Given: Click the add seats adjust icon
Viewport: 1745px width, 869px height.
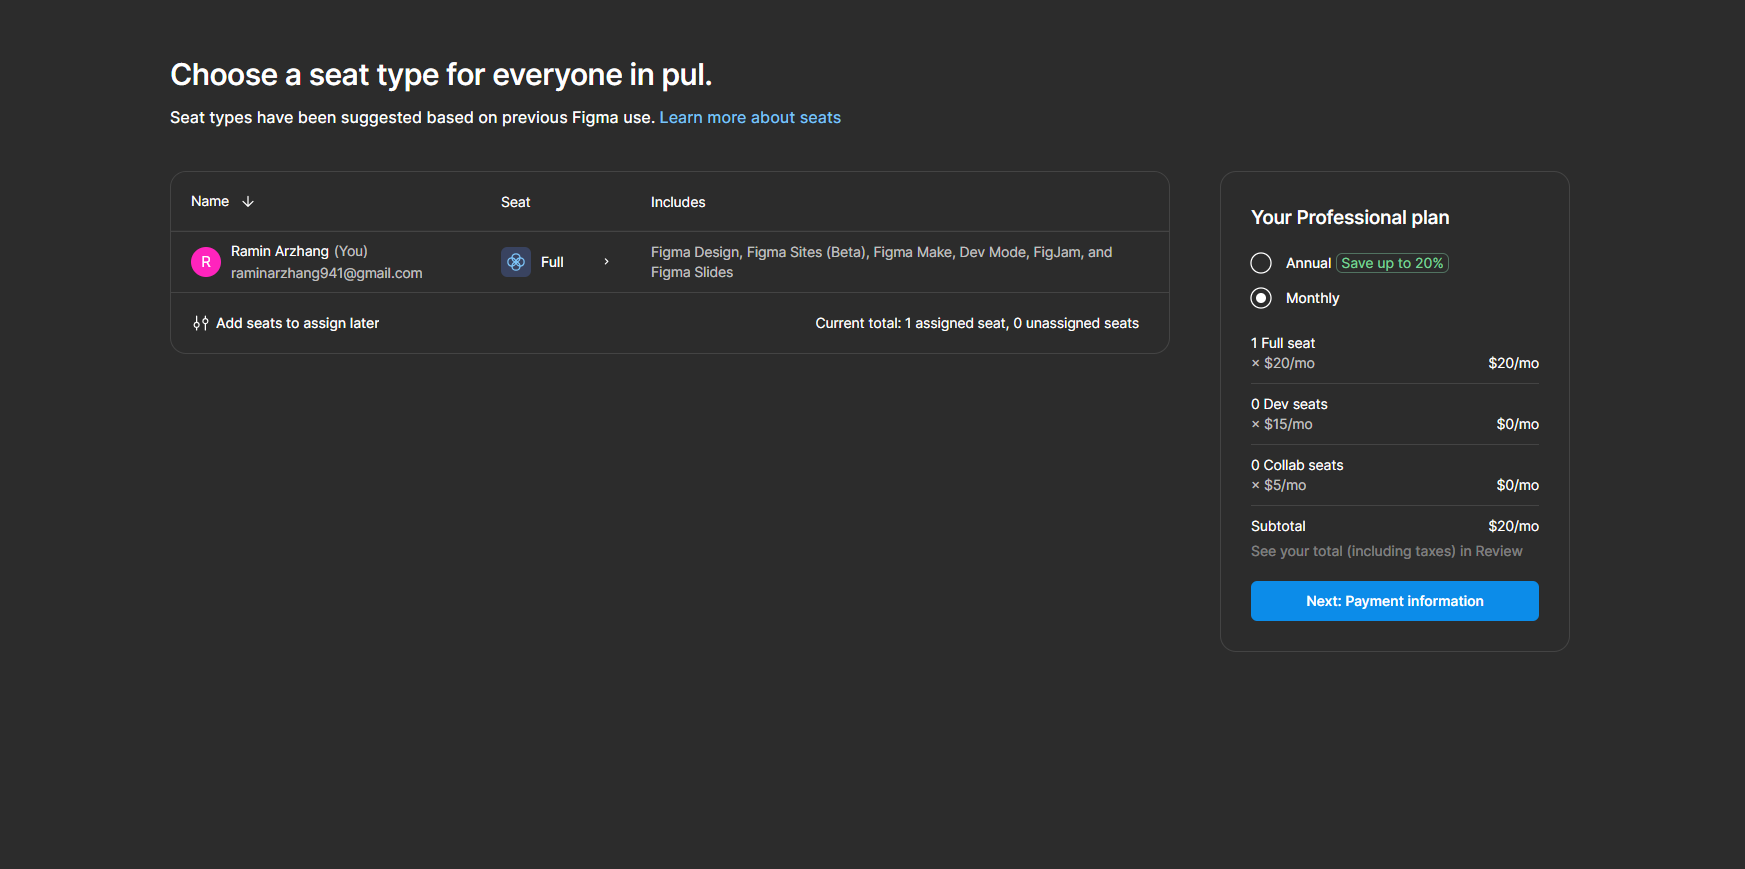Looking at the screenshot, I should (x=201, y=323).
